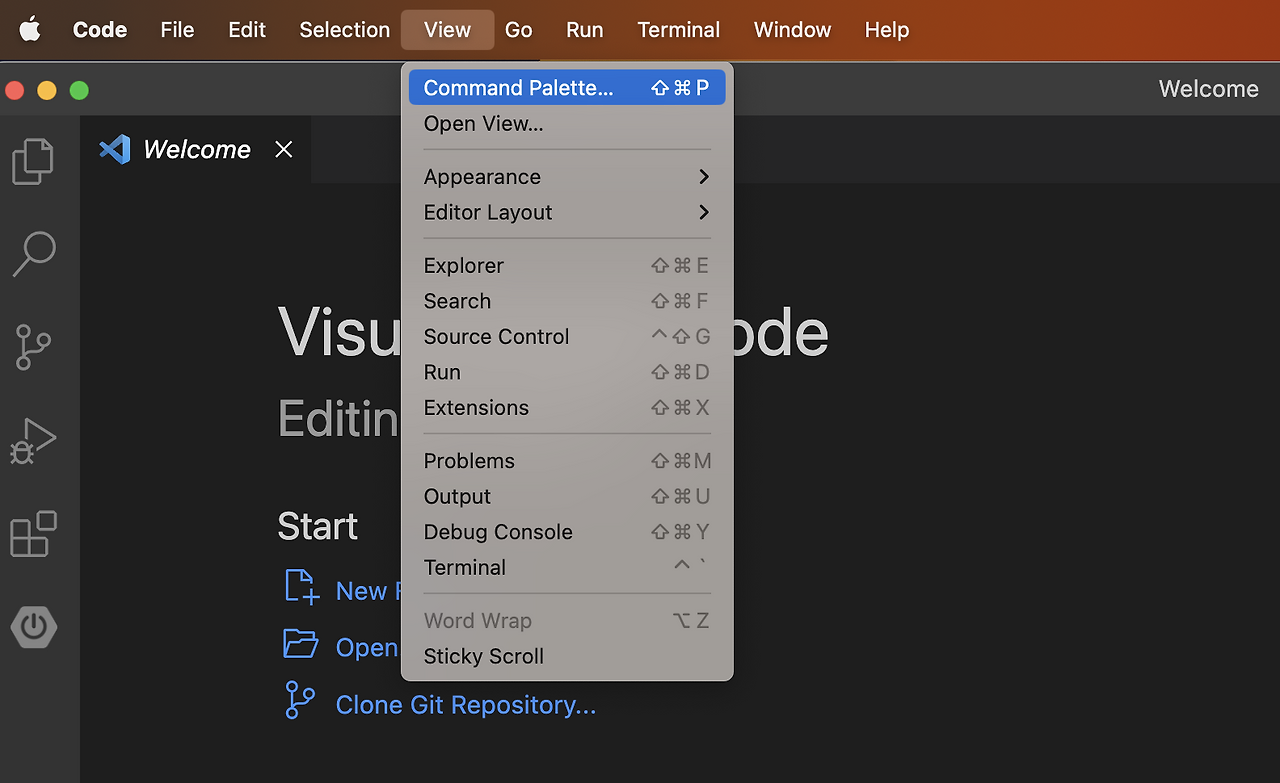1280x783 pixels.
Task: Expand the Editor Layout submenu
Action: click(488, 212)
